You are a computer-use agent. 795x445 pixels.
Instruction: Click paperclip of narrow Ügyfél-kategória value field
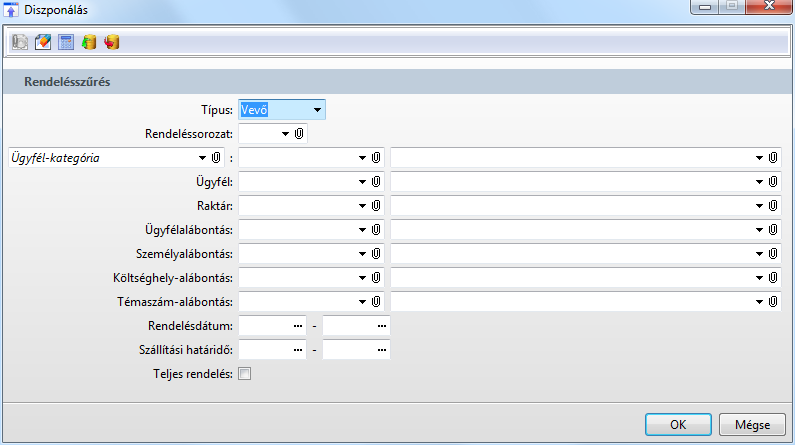[376, 158]
